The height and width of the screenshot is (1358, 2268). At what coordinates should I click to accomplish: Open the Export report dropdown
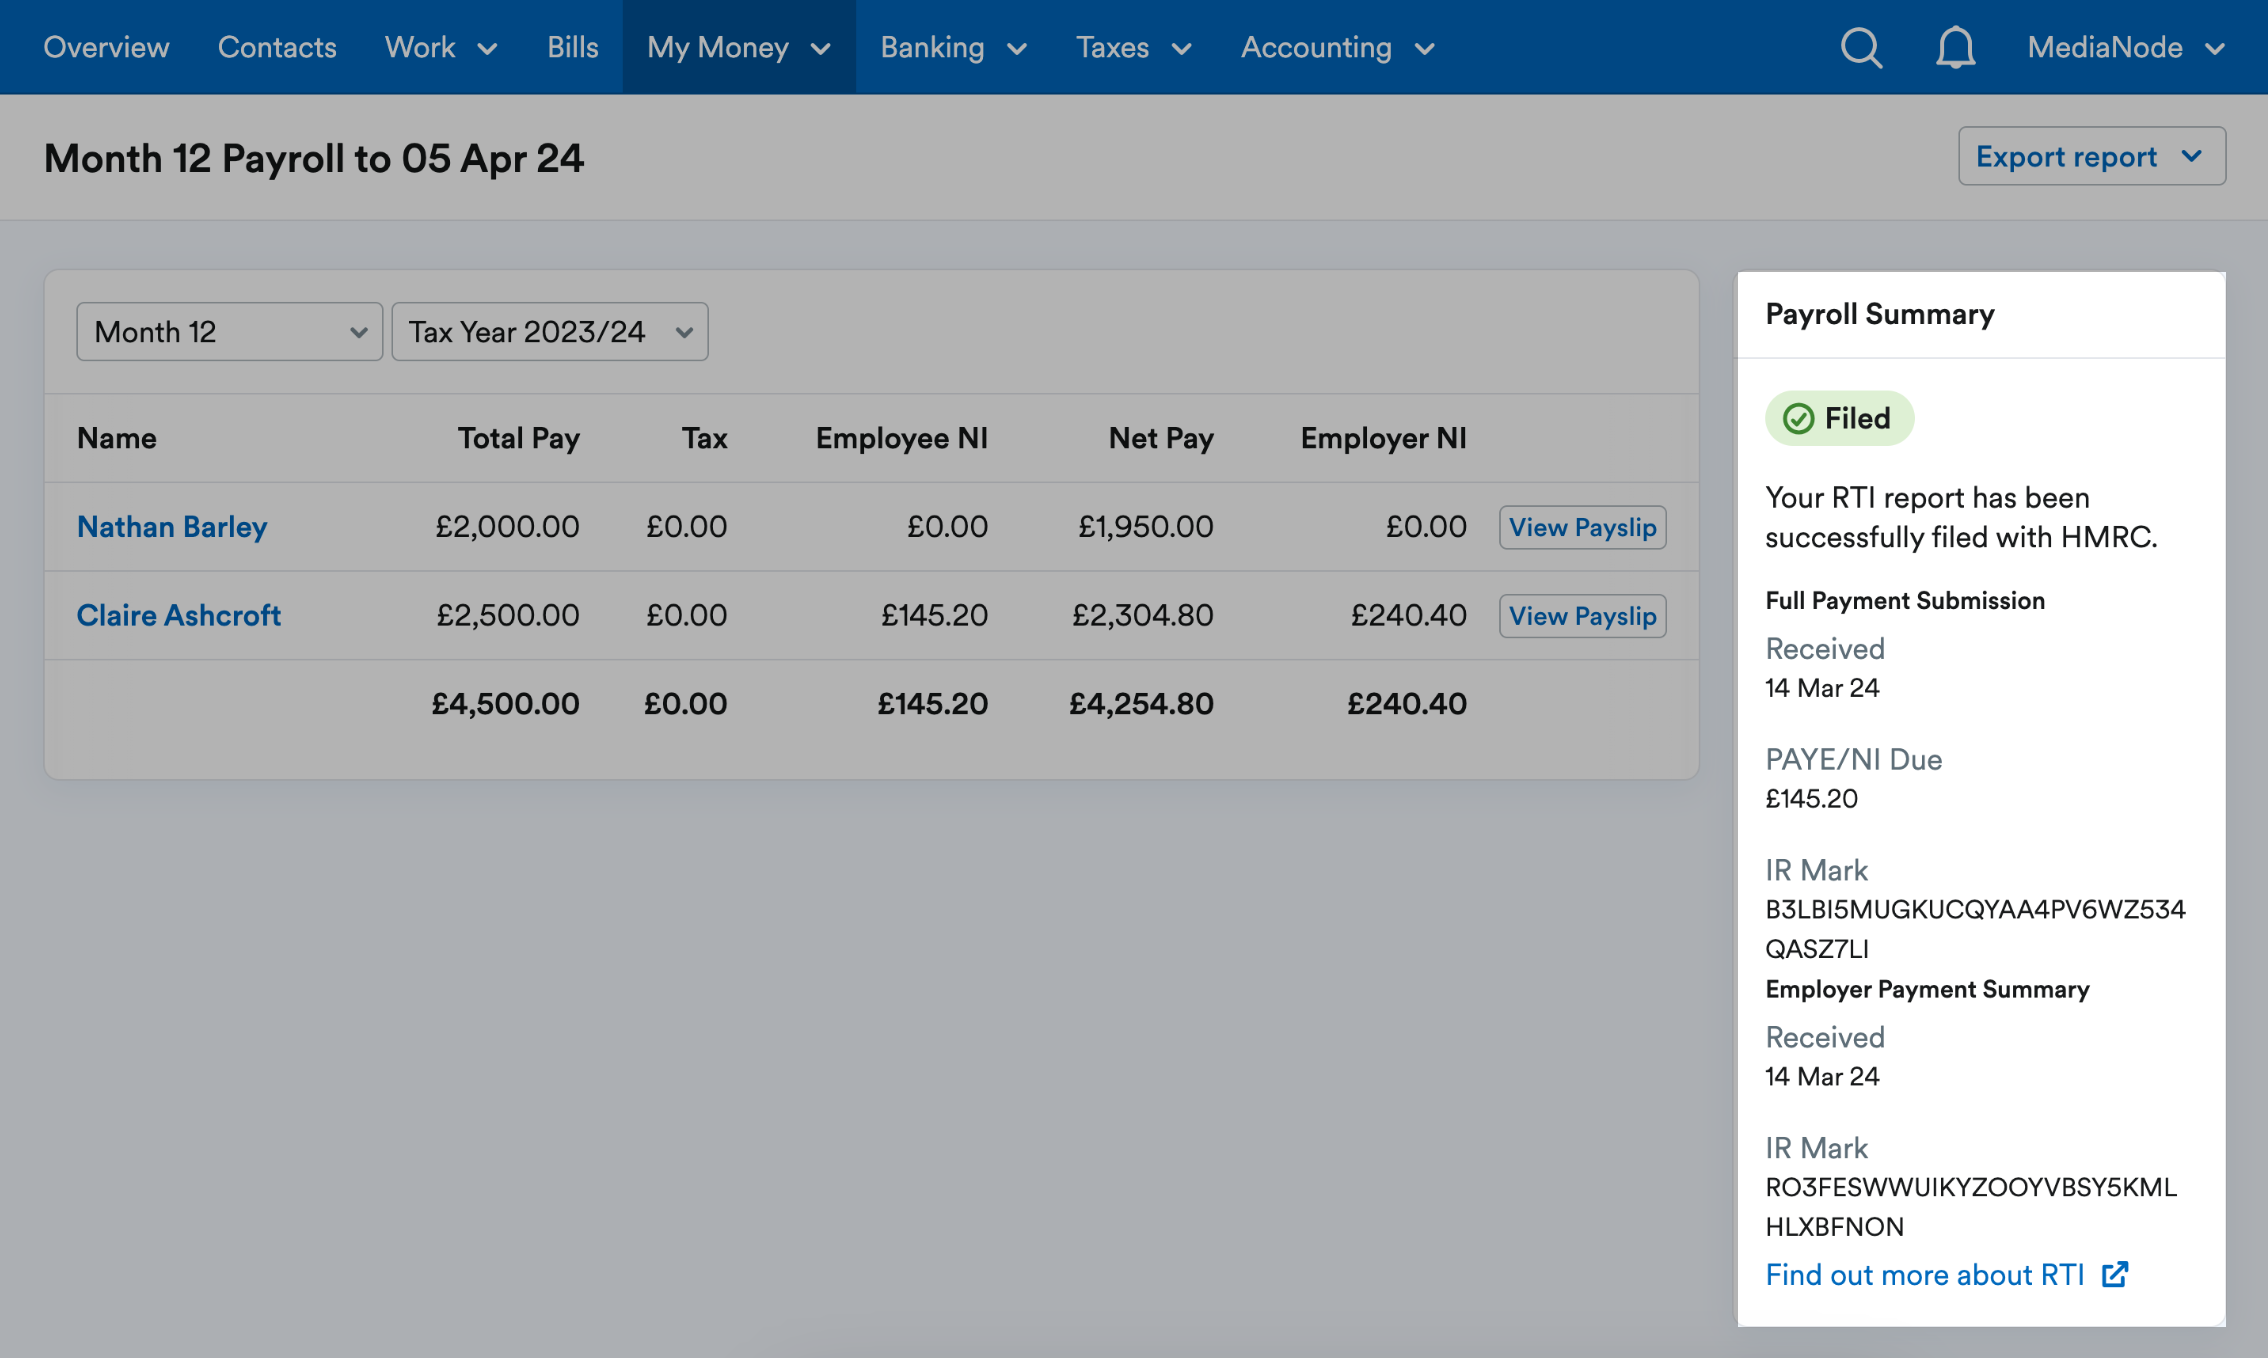[x=2092, y=156]
